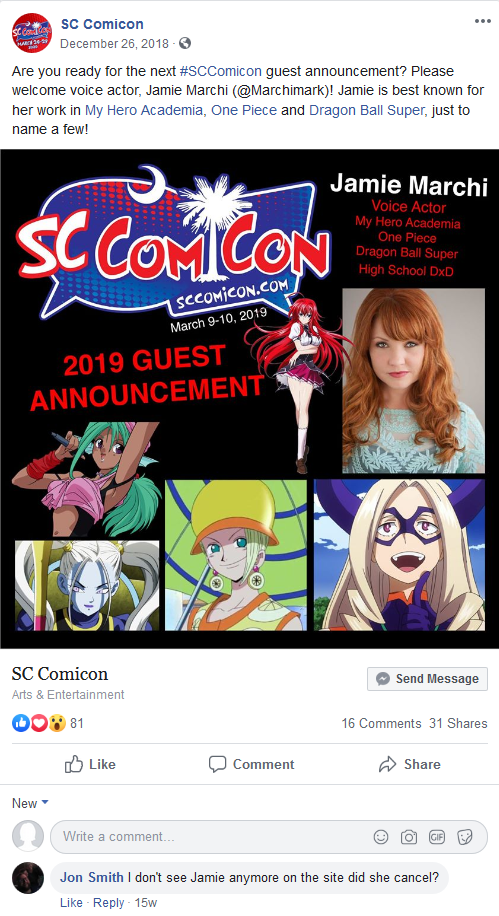Screen dimensions: 499x916
Task: Click the public globe privacy icon
Action: click(185, 43)
